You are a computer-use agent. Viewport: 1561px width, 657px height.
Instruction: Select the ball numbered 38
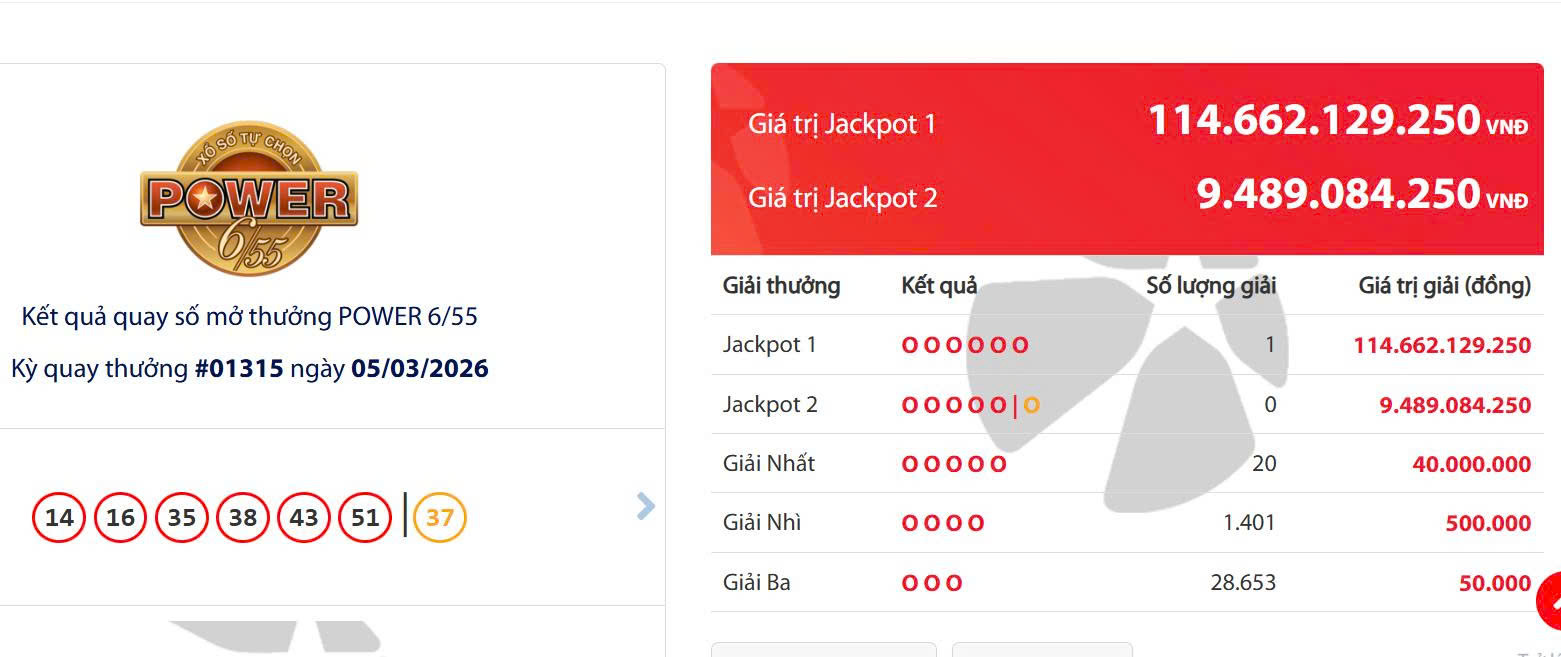click(x=242, y=517)
